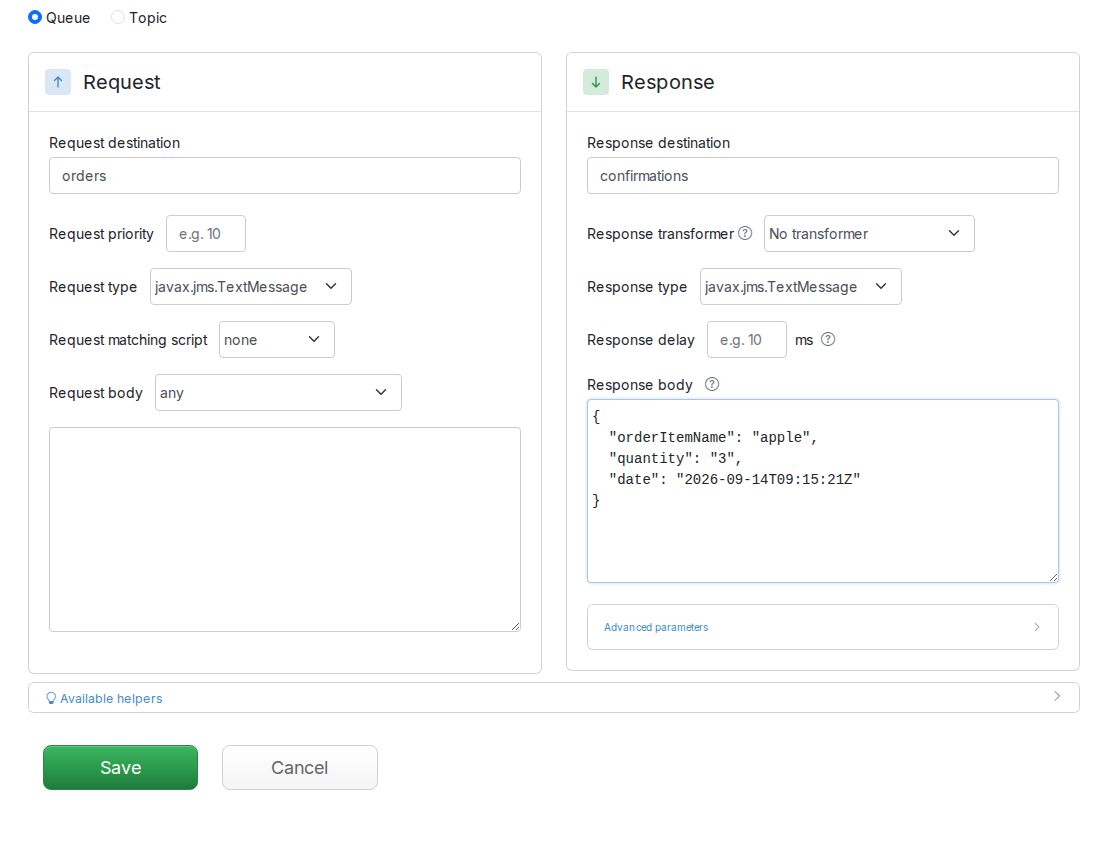Viewport: 1108px width, 847px height.
Task: Open the Response type dropdown
Action: [x=800, y=286]
